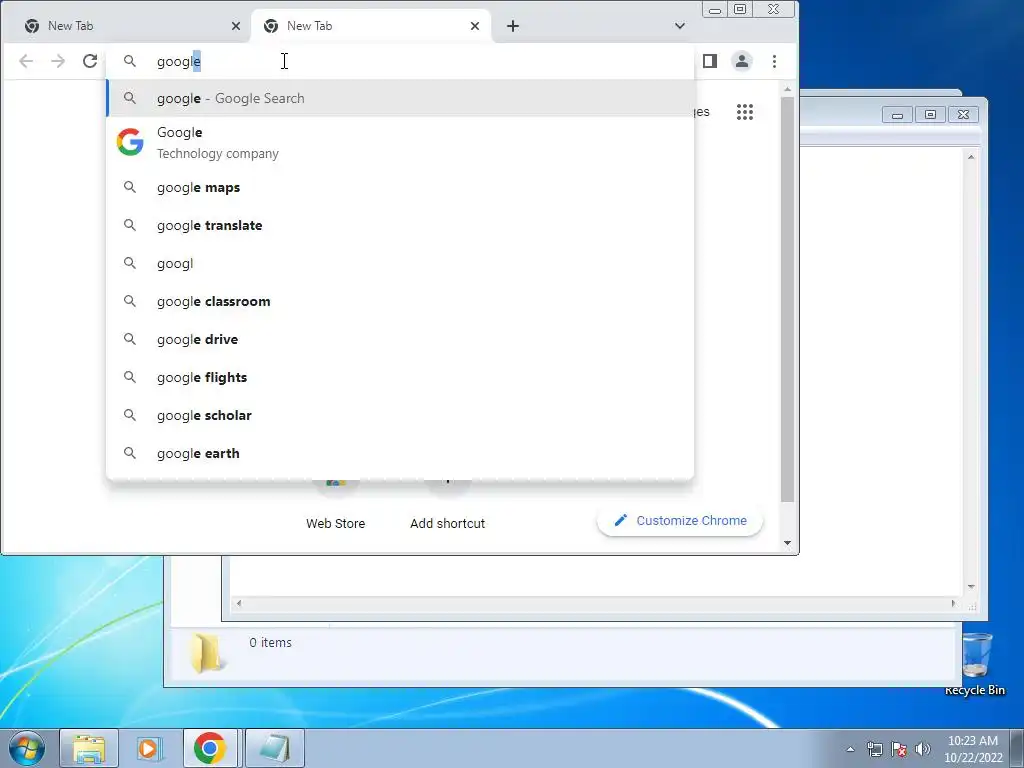Click the background window's horizontal scrollbar
Image resolution: width=1024 pixels, height=768 pixels.
point(596,603)
